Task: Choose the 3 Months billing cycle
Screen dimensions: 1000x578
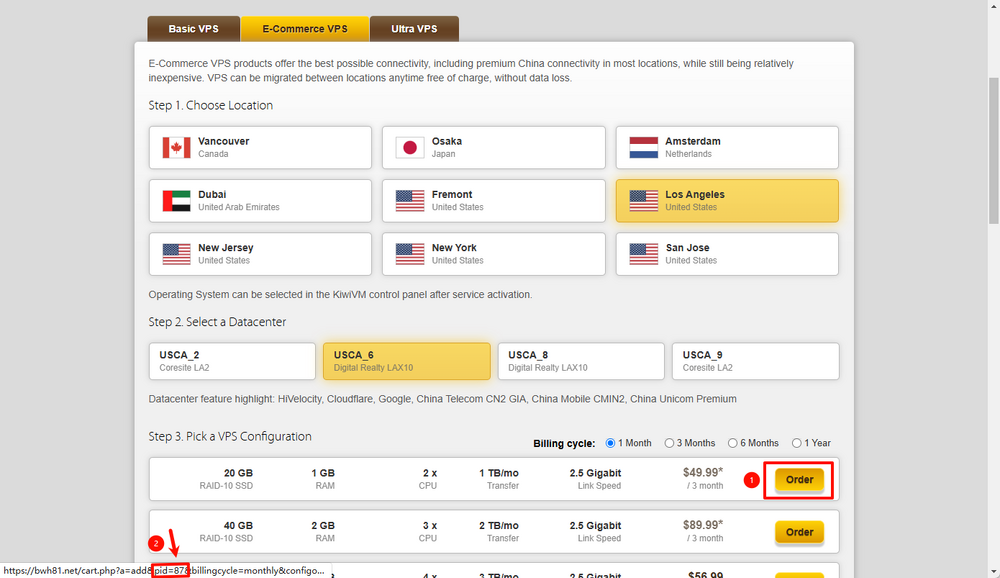Action: (669, 443)
